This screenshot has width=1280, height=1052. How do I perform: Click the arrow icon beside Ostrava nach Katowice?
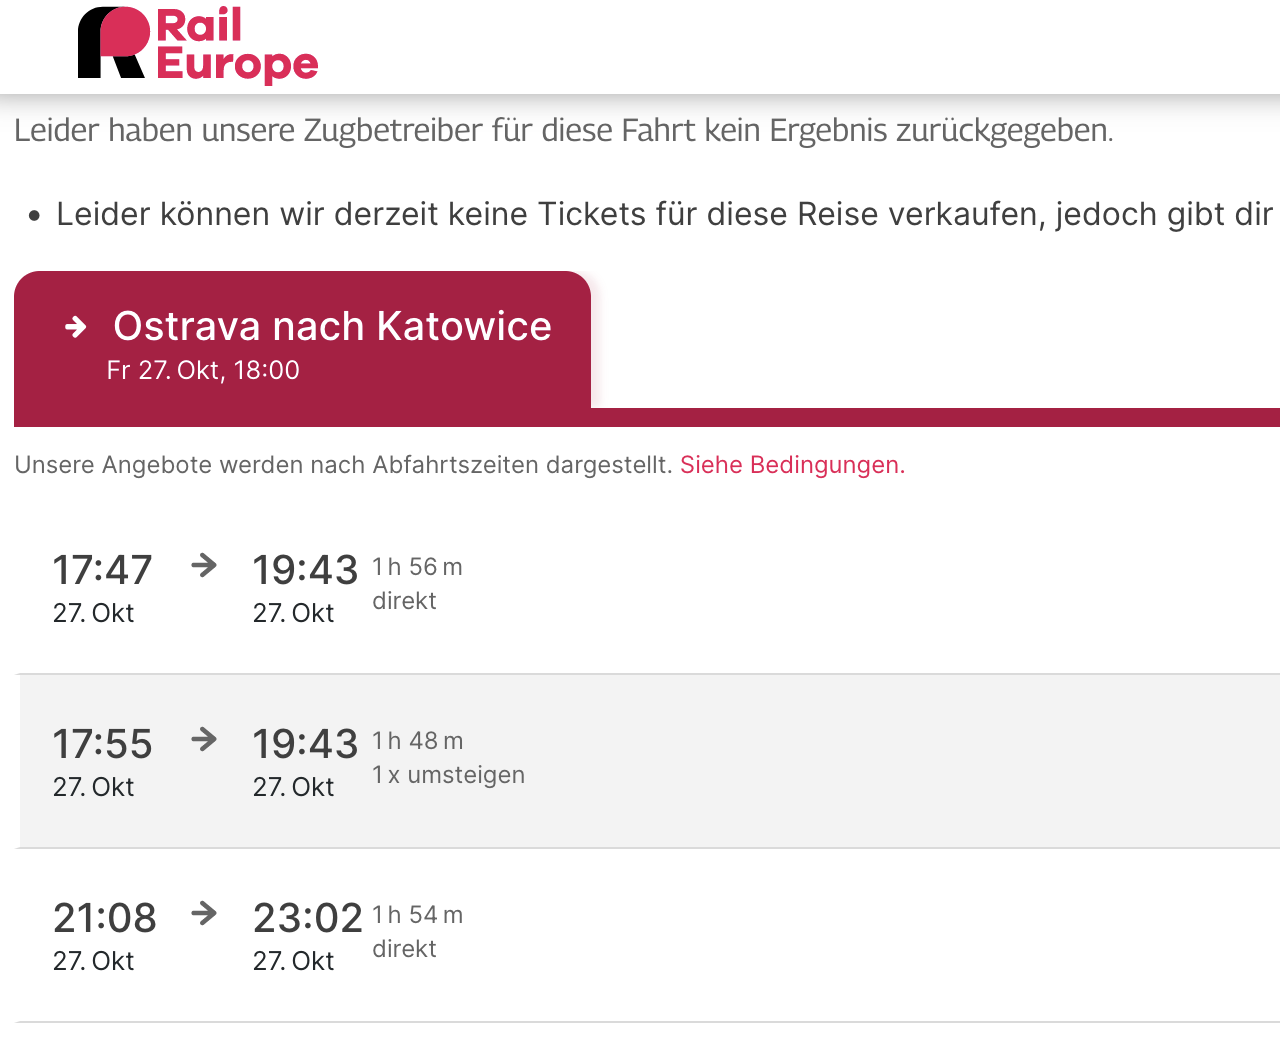tap(76, 327)
